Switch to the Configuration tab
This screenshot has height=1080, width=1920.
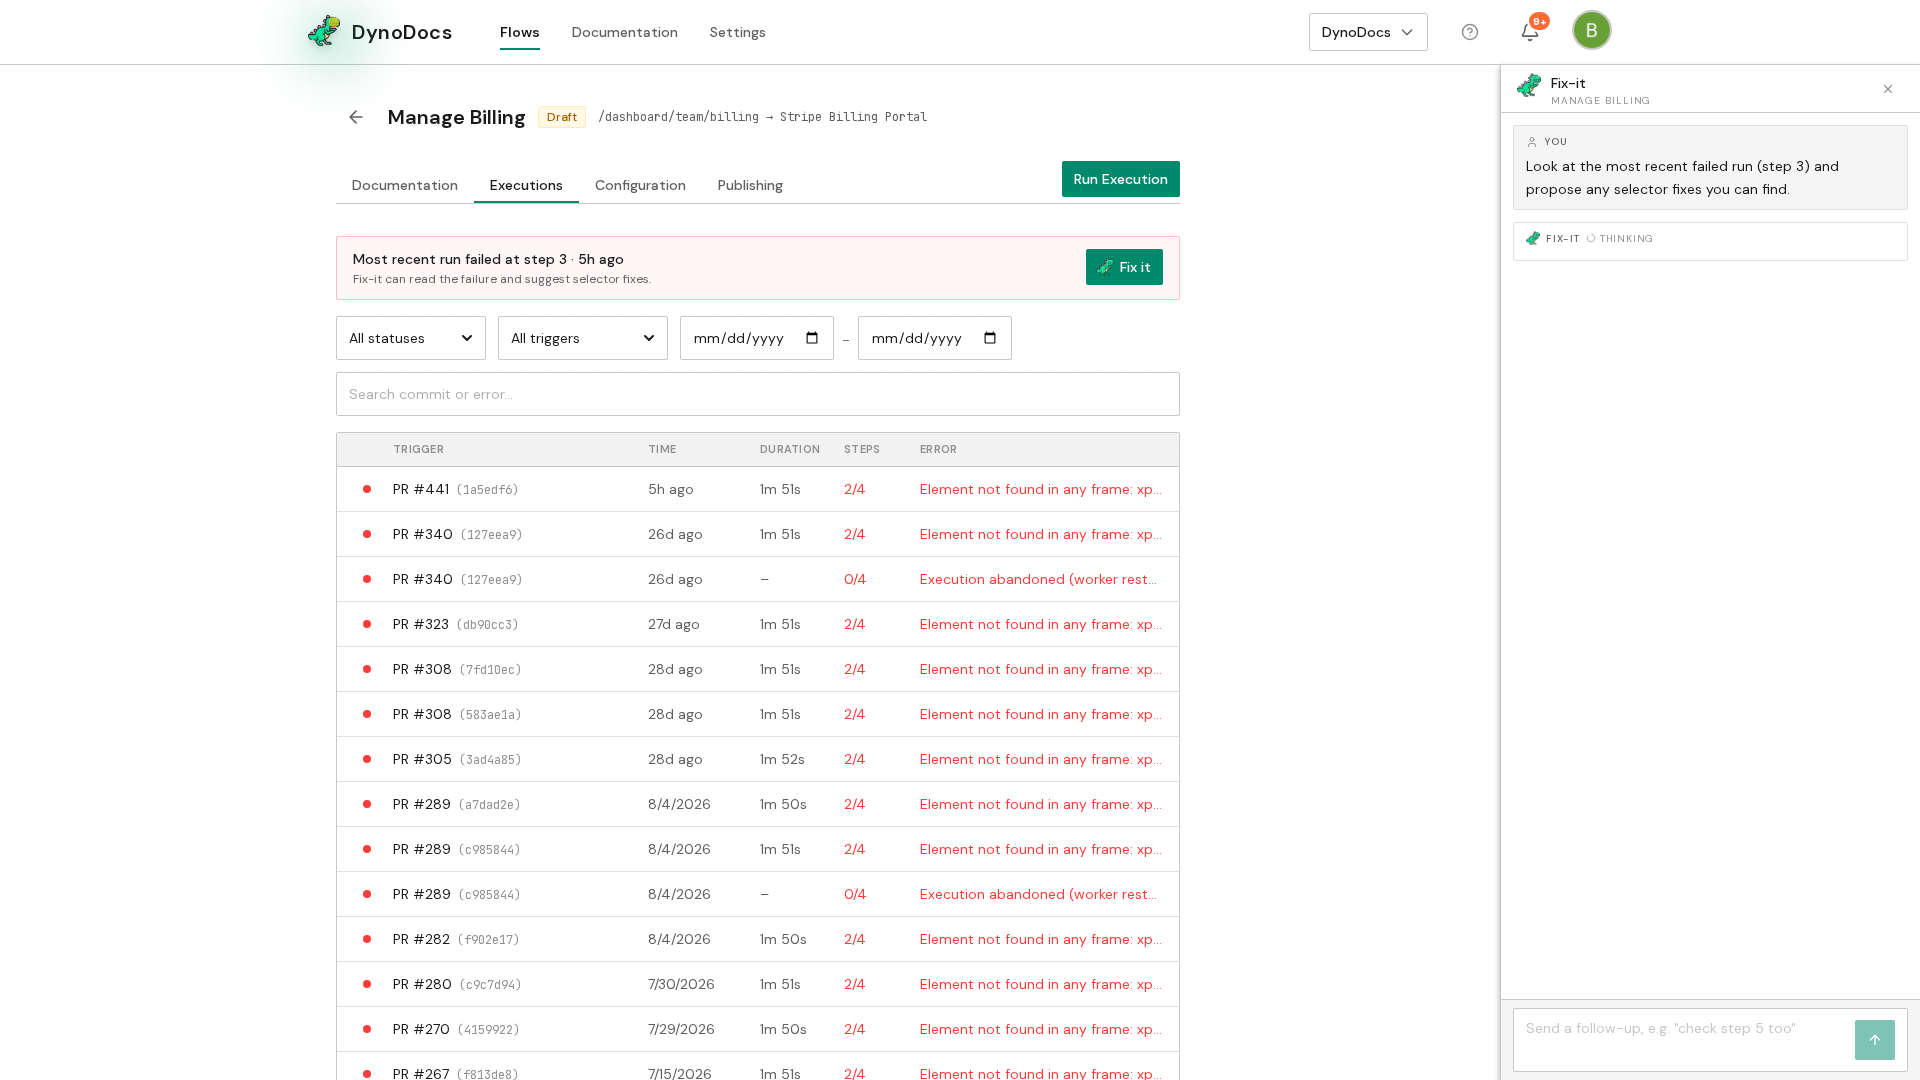tap(640, 185)
